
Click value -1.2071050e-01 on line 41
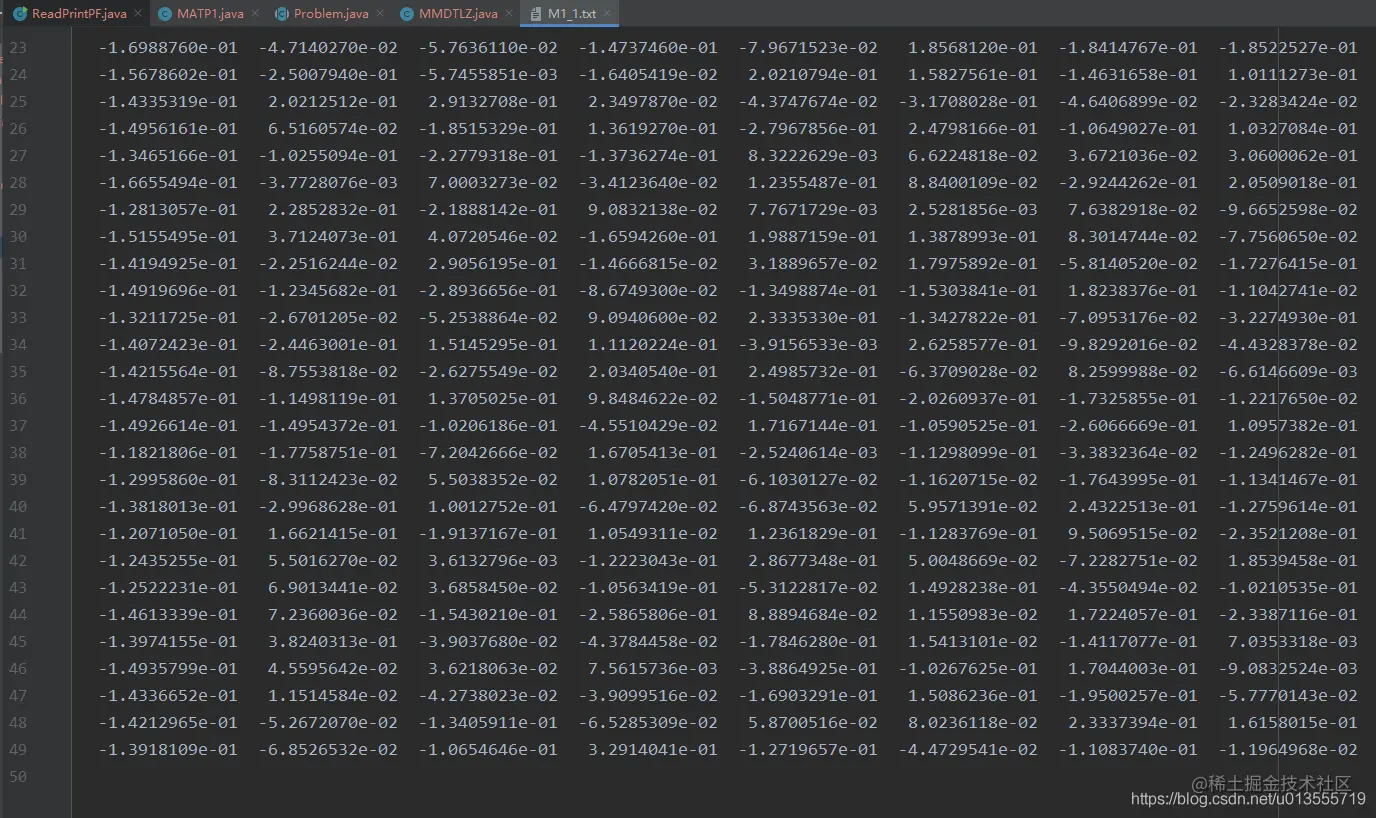tap(168, 534)
